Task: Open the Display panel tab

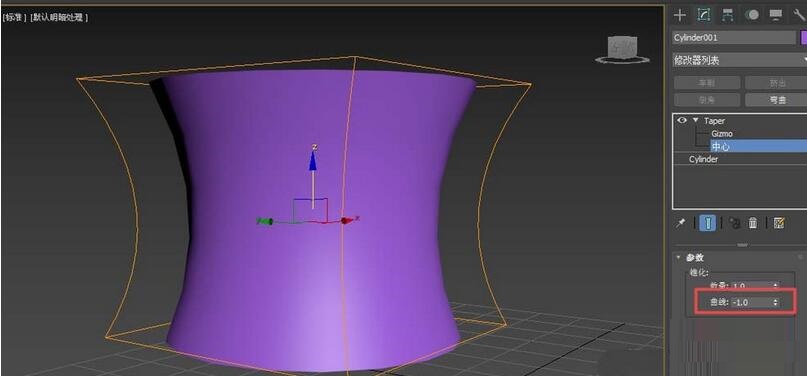Action: pyautogui.click(x=776, y=15)
